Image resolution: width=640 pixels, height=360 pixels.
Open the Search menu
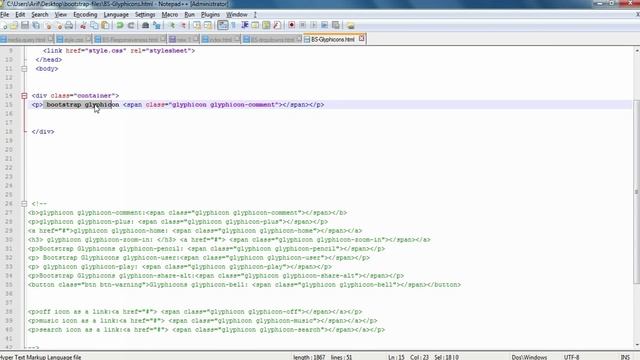pos(40,15)
